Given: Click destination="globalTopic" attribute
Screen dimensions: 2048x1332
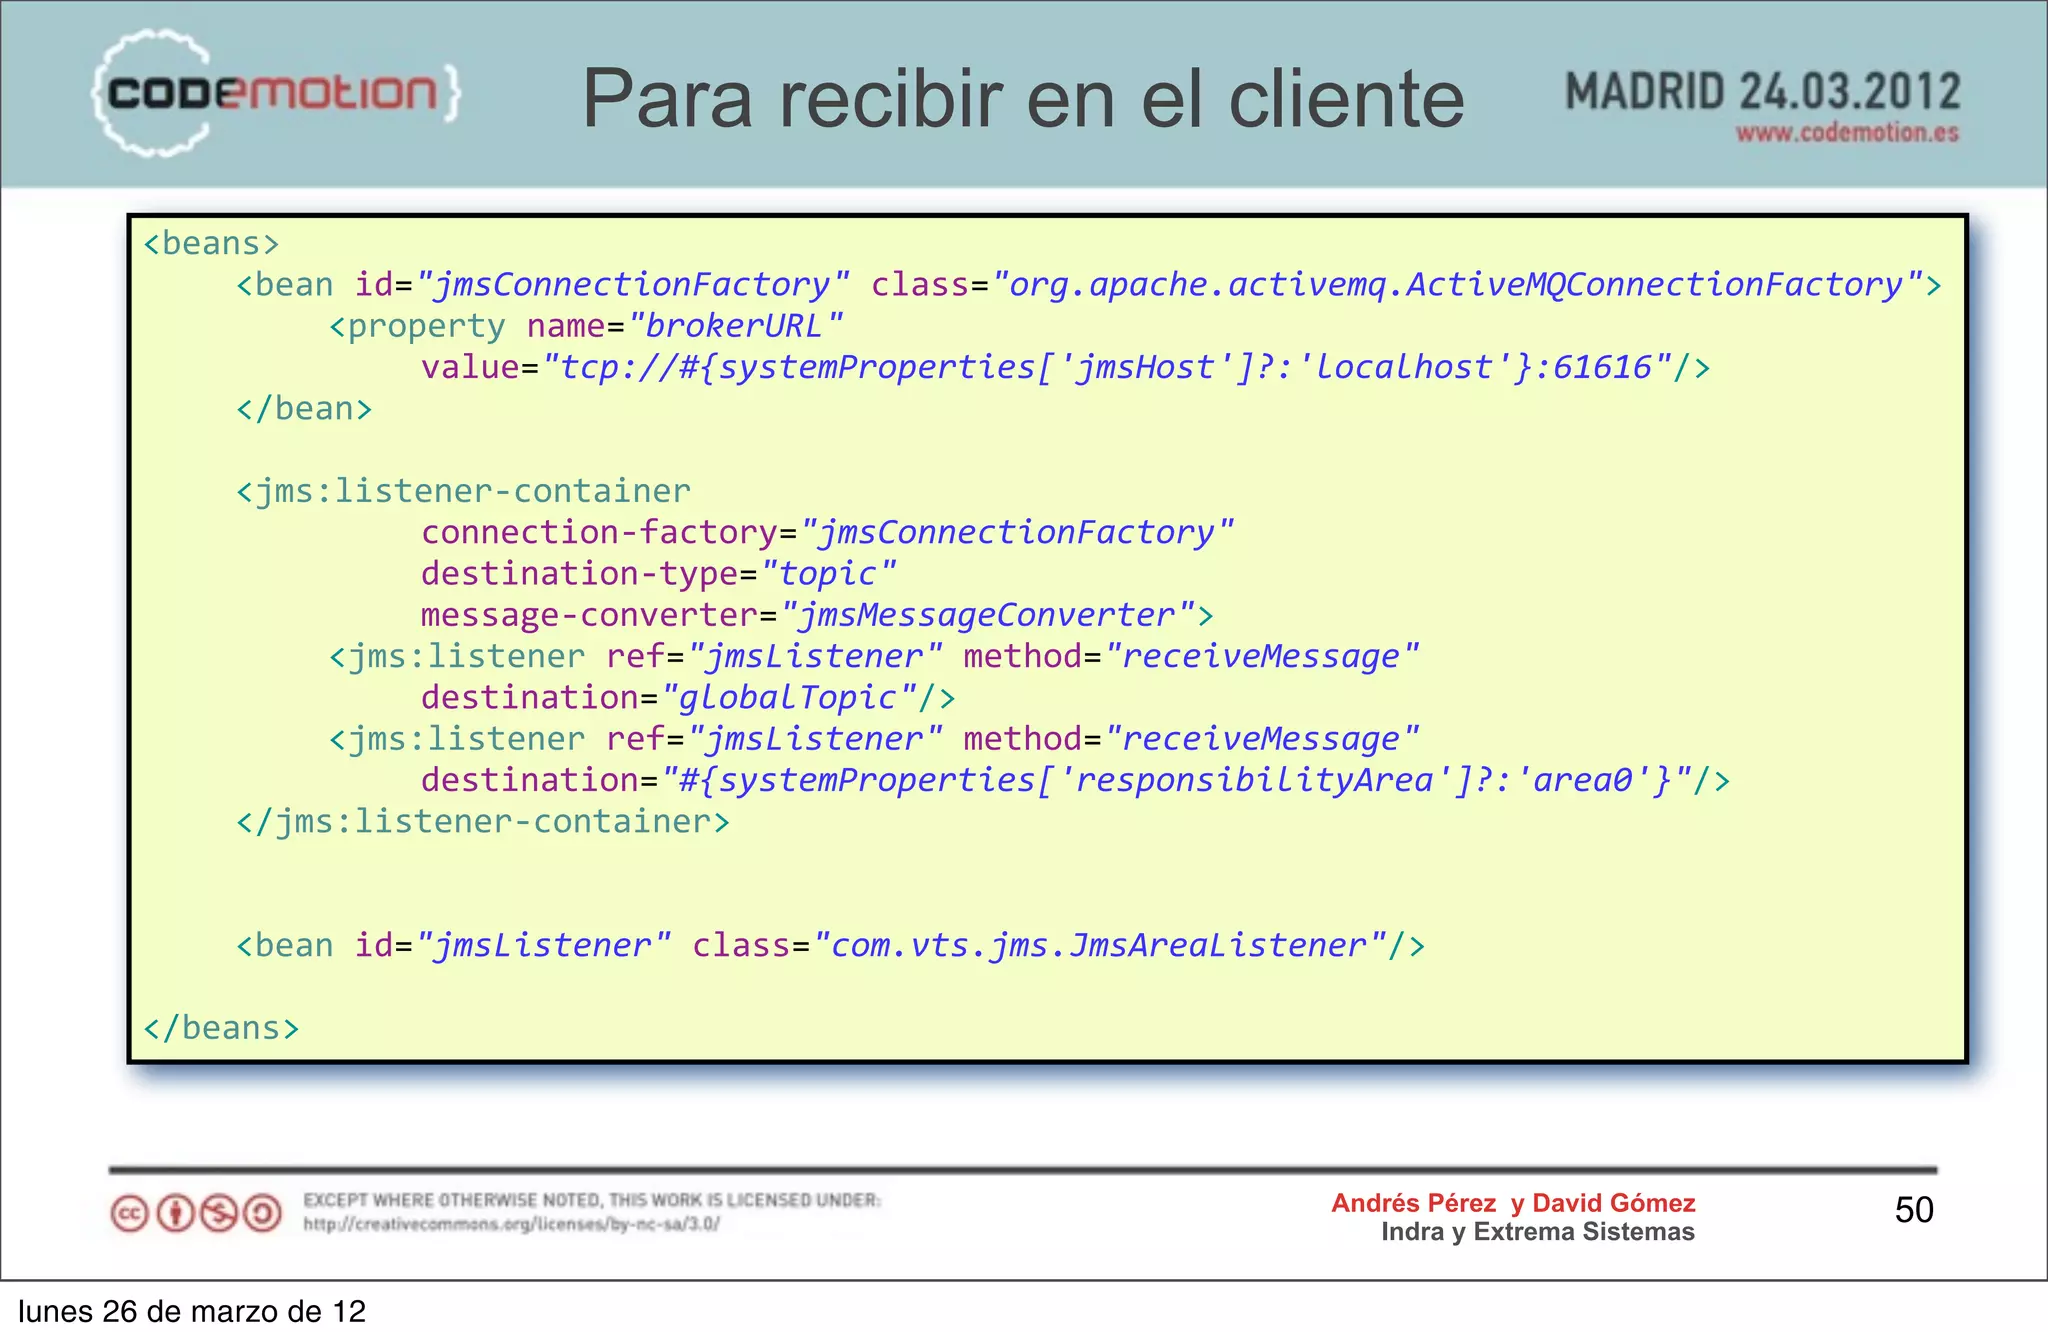Looking at the screenshot, I should (x=669, y=698).
